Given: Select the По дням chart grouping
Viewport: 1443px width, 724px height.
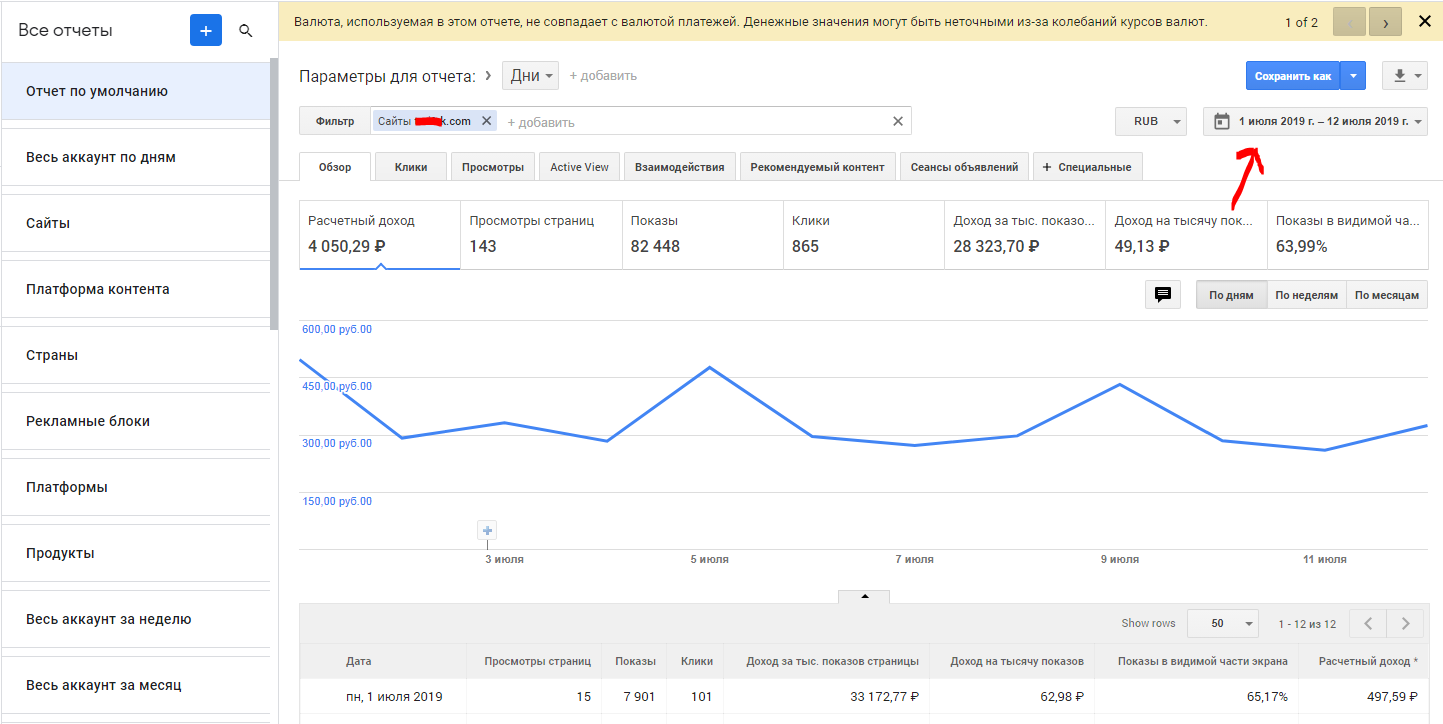Looking at the screenshot, I should click(x=1231, y=295).
